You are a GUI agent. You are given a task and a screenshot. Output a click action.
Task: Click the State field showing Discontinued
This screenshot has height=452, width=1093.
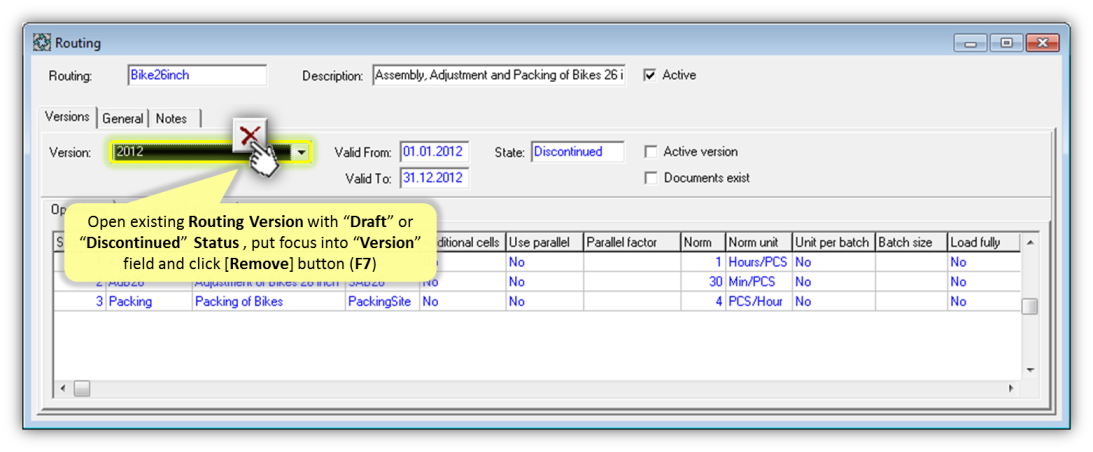point(578,151)
